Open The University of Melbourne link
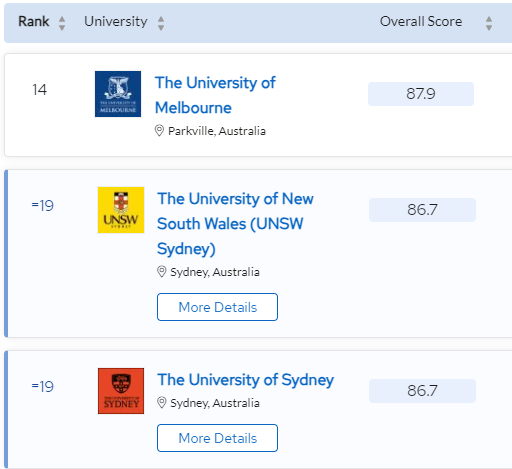 [215, 95]
